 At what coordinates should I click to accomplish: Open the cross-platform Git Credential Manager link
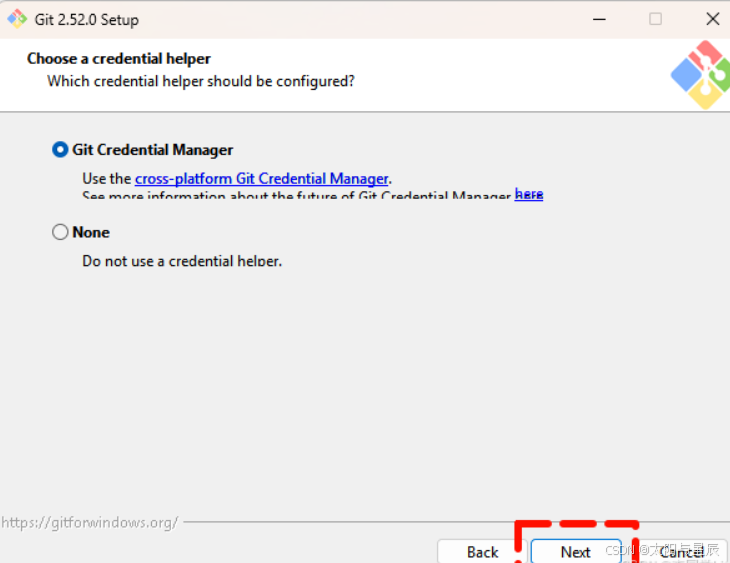[x=262, y=179]
